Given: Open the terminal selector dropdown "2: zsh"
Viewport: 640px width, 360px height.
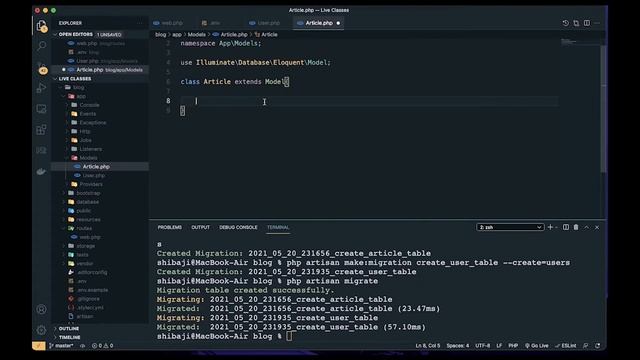Looking at the screenshot, I should tap(510, 227).
